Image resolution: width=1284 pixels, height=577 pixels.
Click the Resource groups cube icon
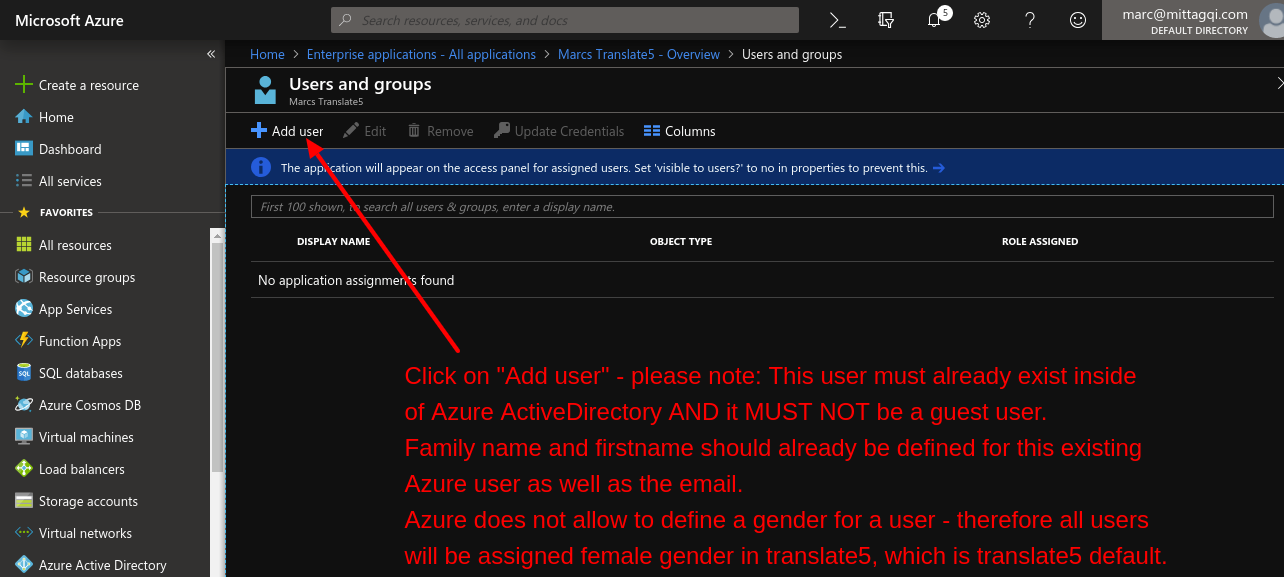24,277
